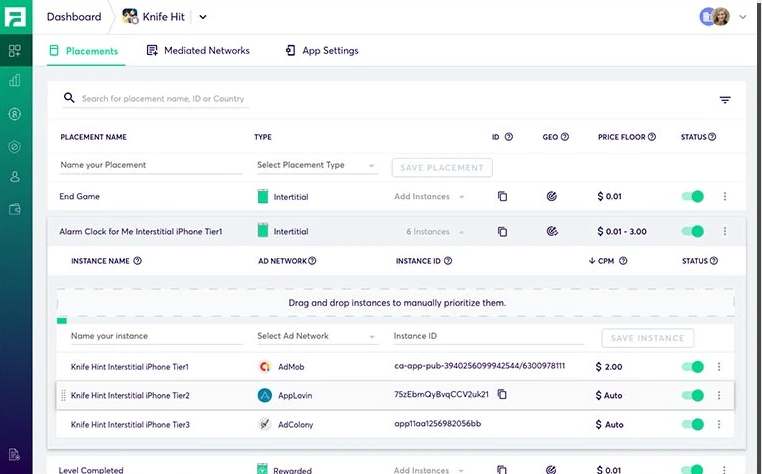Focus the Name your instance field
The width and height of the screenshot is (762, 474).
pos(156,336)
